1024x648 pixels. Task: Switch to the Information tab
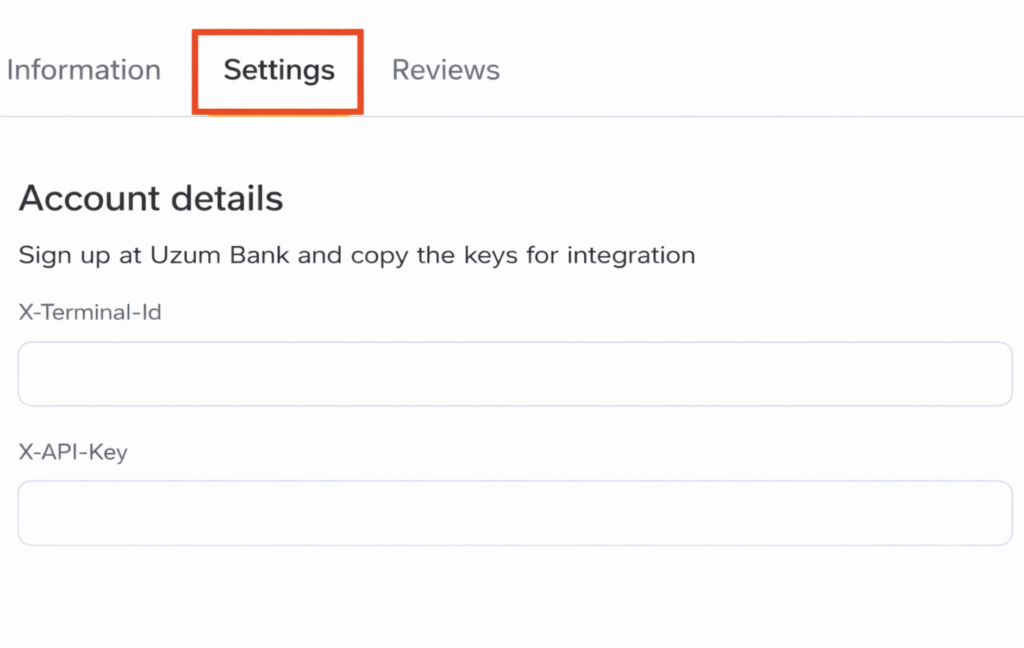[x=83, y=70]
